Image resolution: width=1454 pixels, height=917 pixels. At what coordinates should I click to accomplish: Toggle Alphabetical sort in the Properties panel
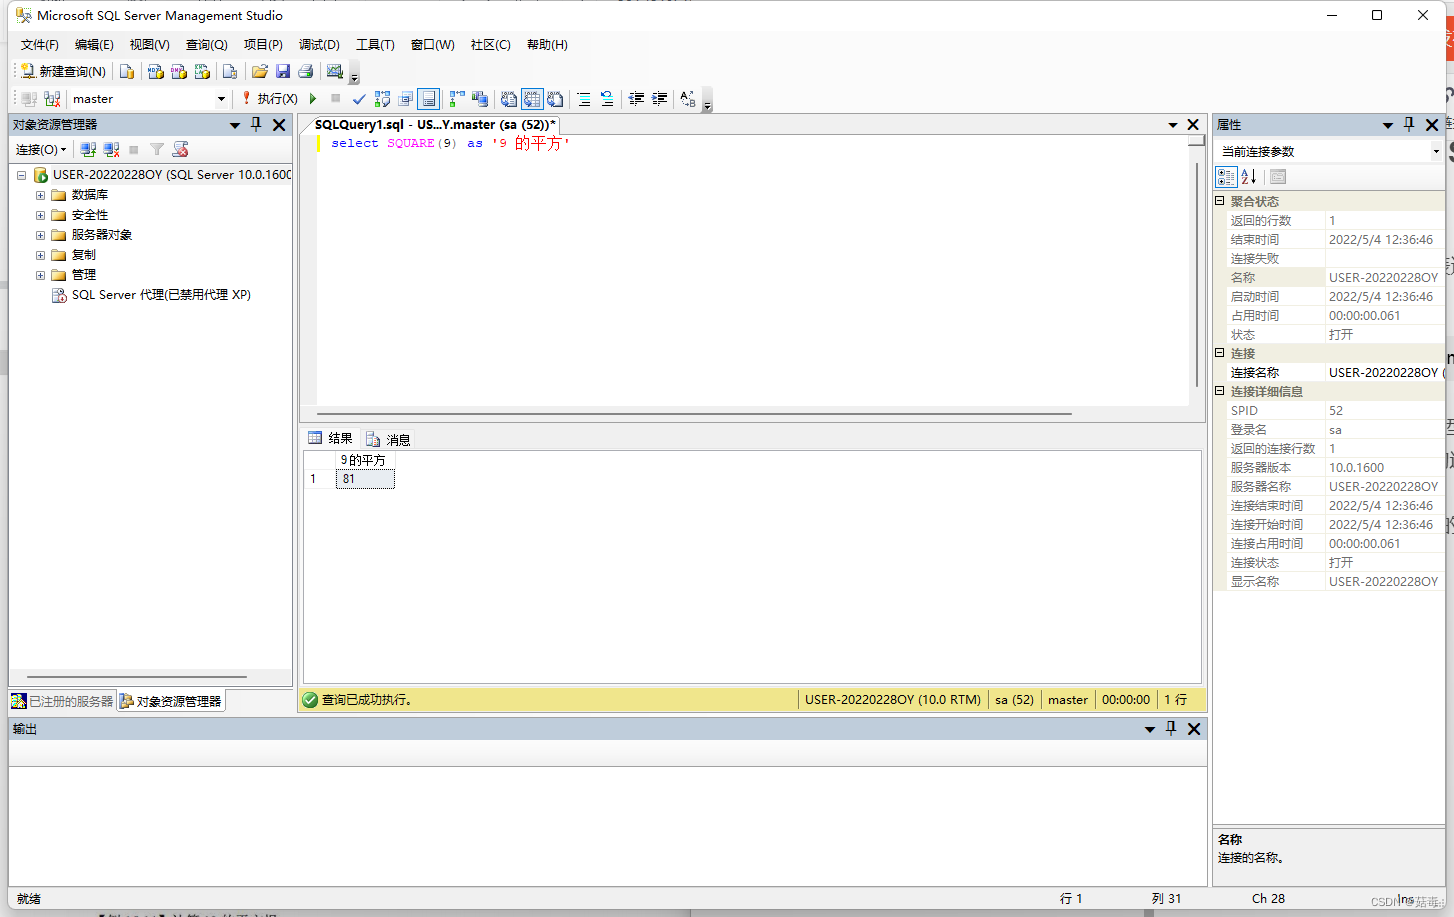[1249, 177]
